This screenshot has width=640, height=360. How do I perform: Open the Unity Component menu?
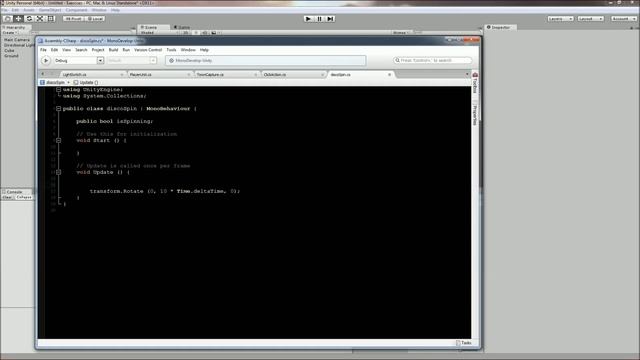coord(76,10)
